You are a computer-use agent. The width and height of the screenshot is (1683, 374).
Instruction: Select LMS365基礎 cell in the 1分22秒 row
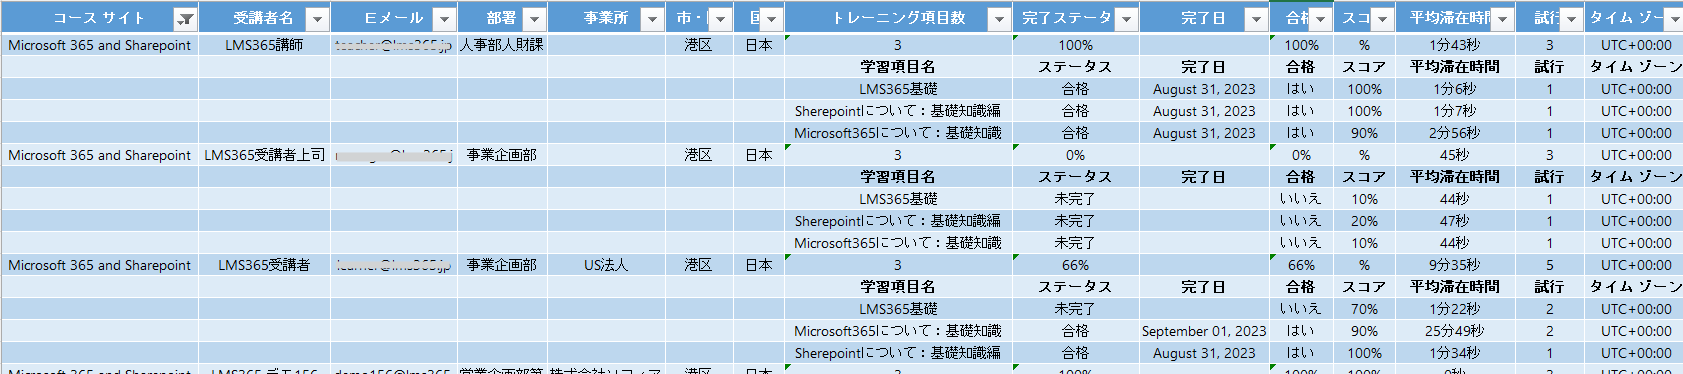(898, 309)
